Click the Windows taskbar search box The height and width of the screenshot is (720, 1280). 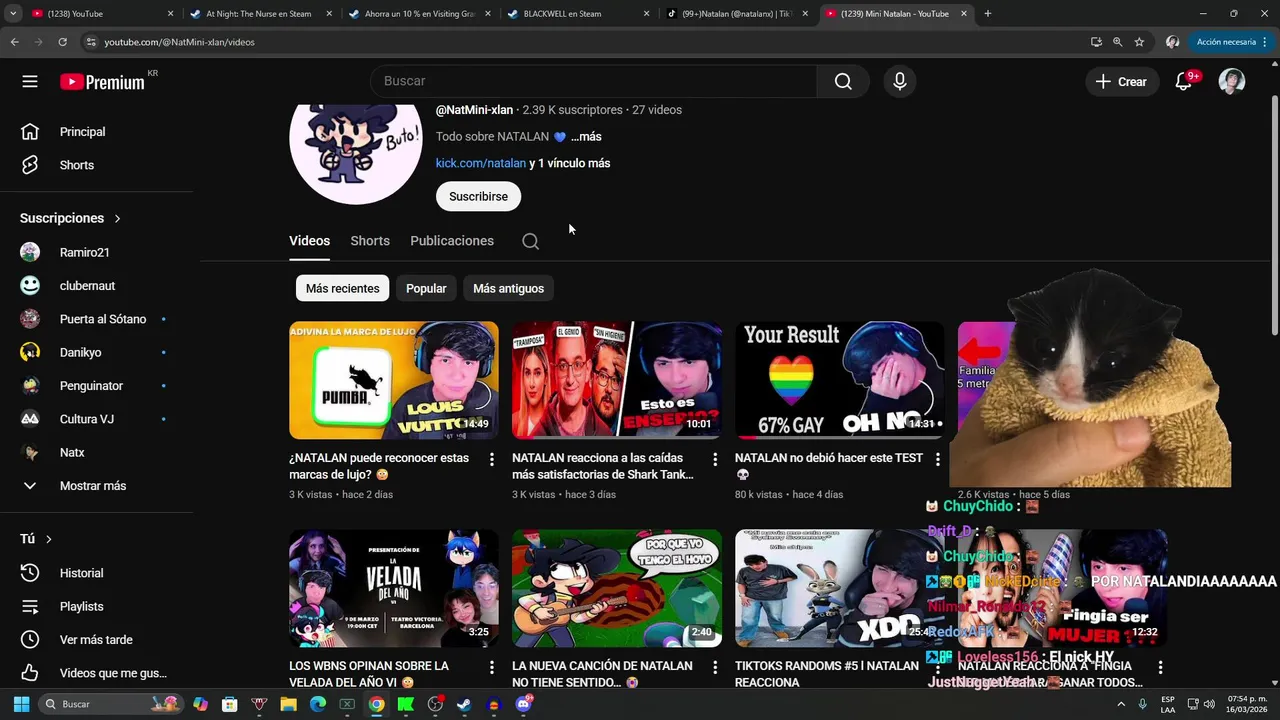tap(110, 704)
